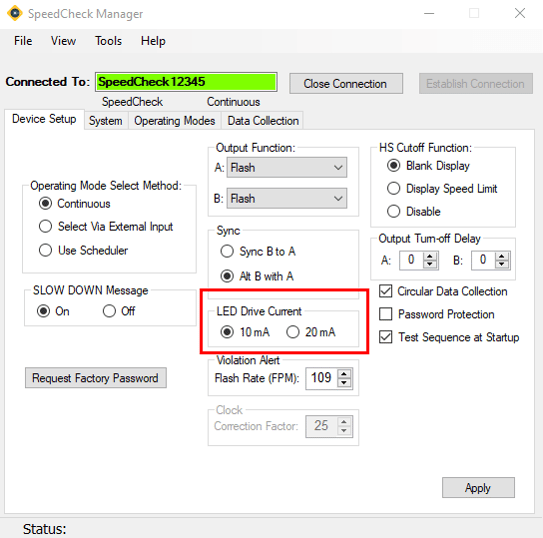This screenshot has width=543, height=538.
Task: Decrease Output Turn-off Delay A value
Action: click(430, 264)
